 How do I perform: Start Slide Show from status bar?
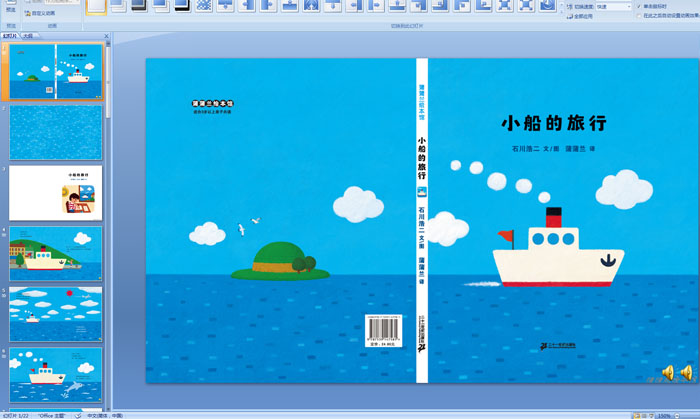[651, 416]
